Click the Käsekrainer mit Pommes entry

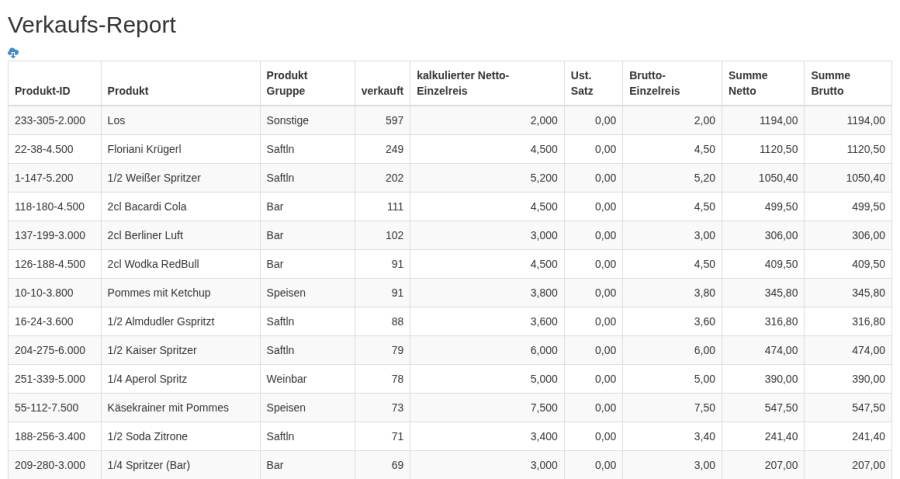[168, 407]
